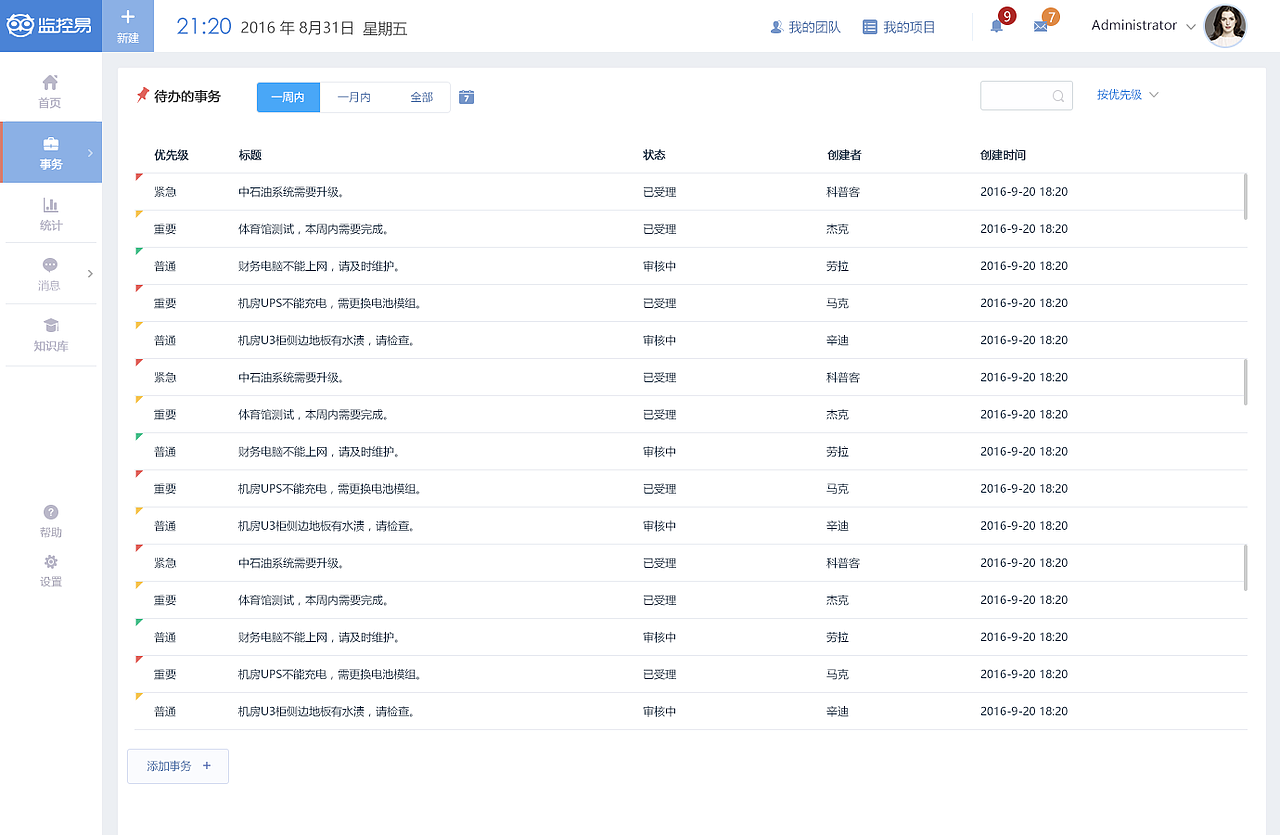The image size is (1280, 835).
Task: Open 设置 gear icon in sidebar
Action: tap(51, 562)
